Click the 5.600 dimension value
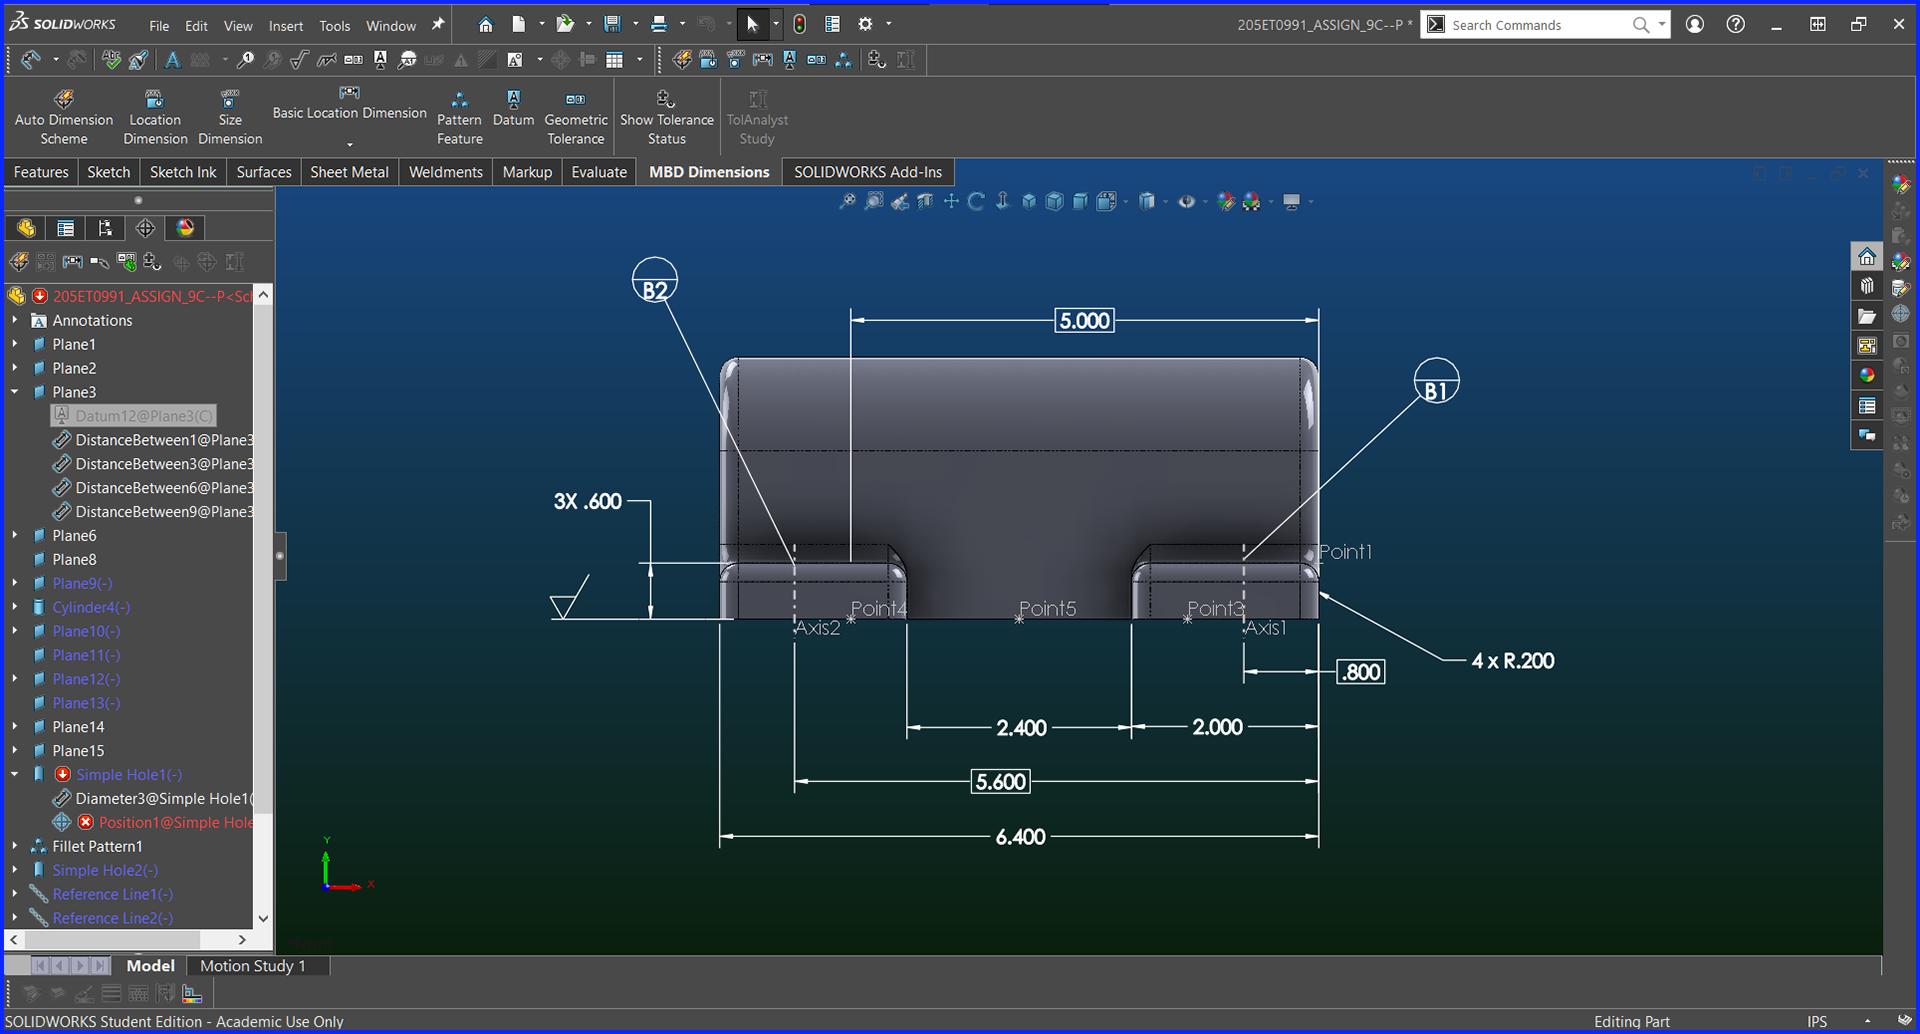 pyautogui.click(x=1001, y=782)
